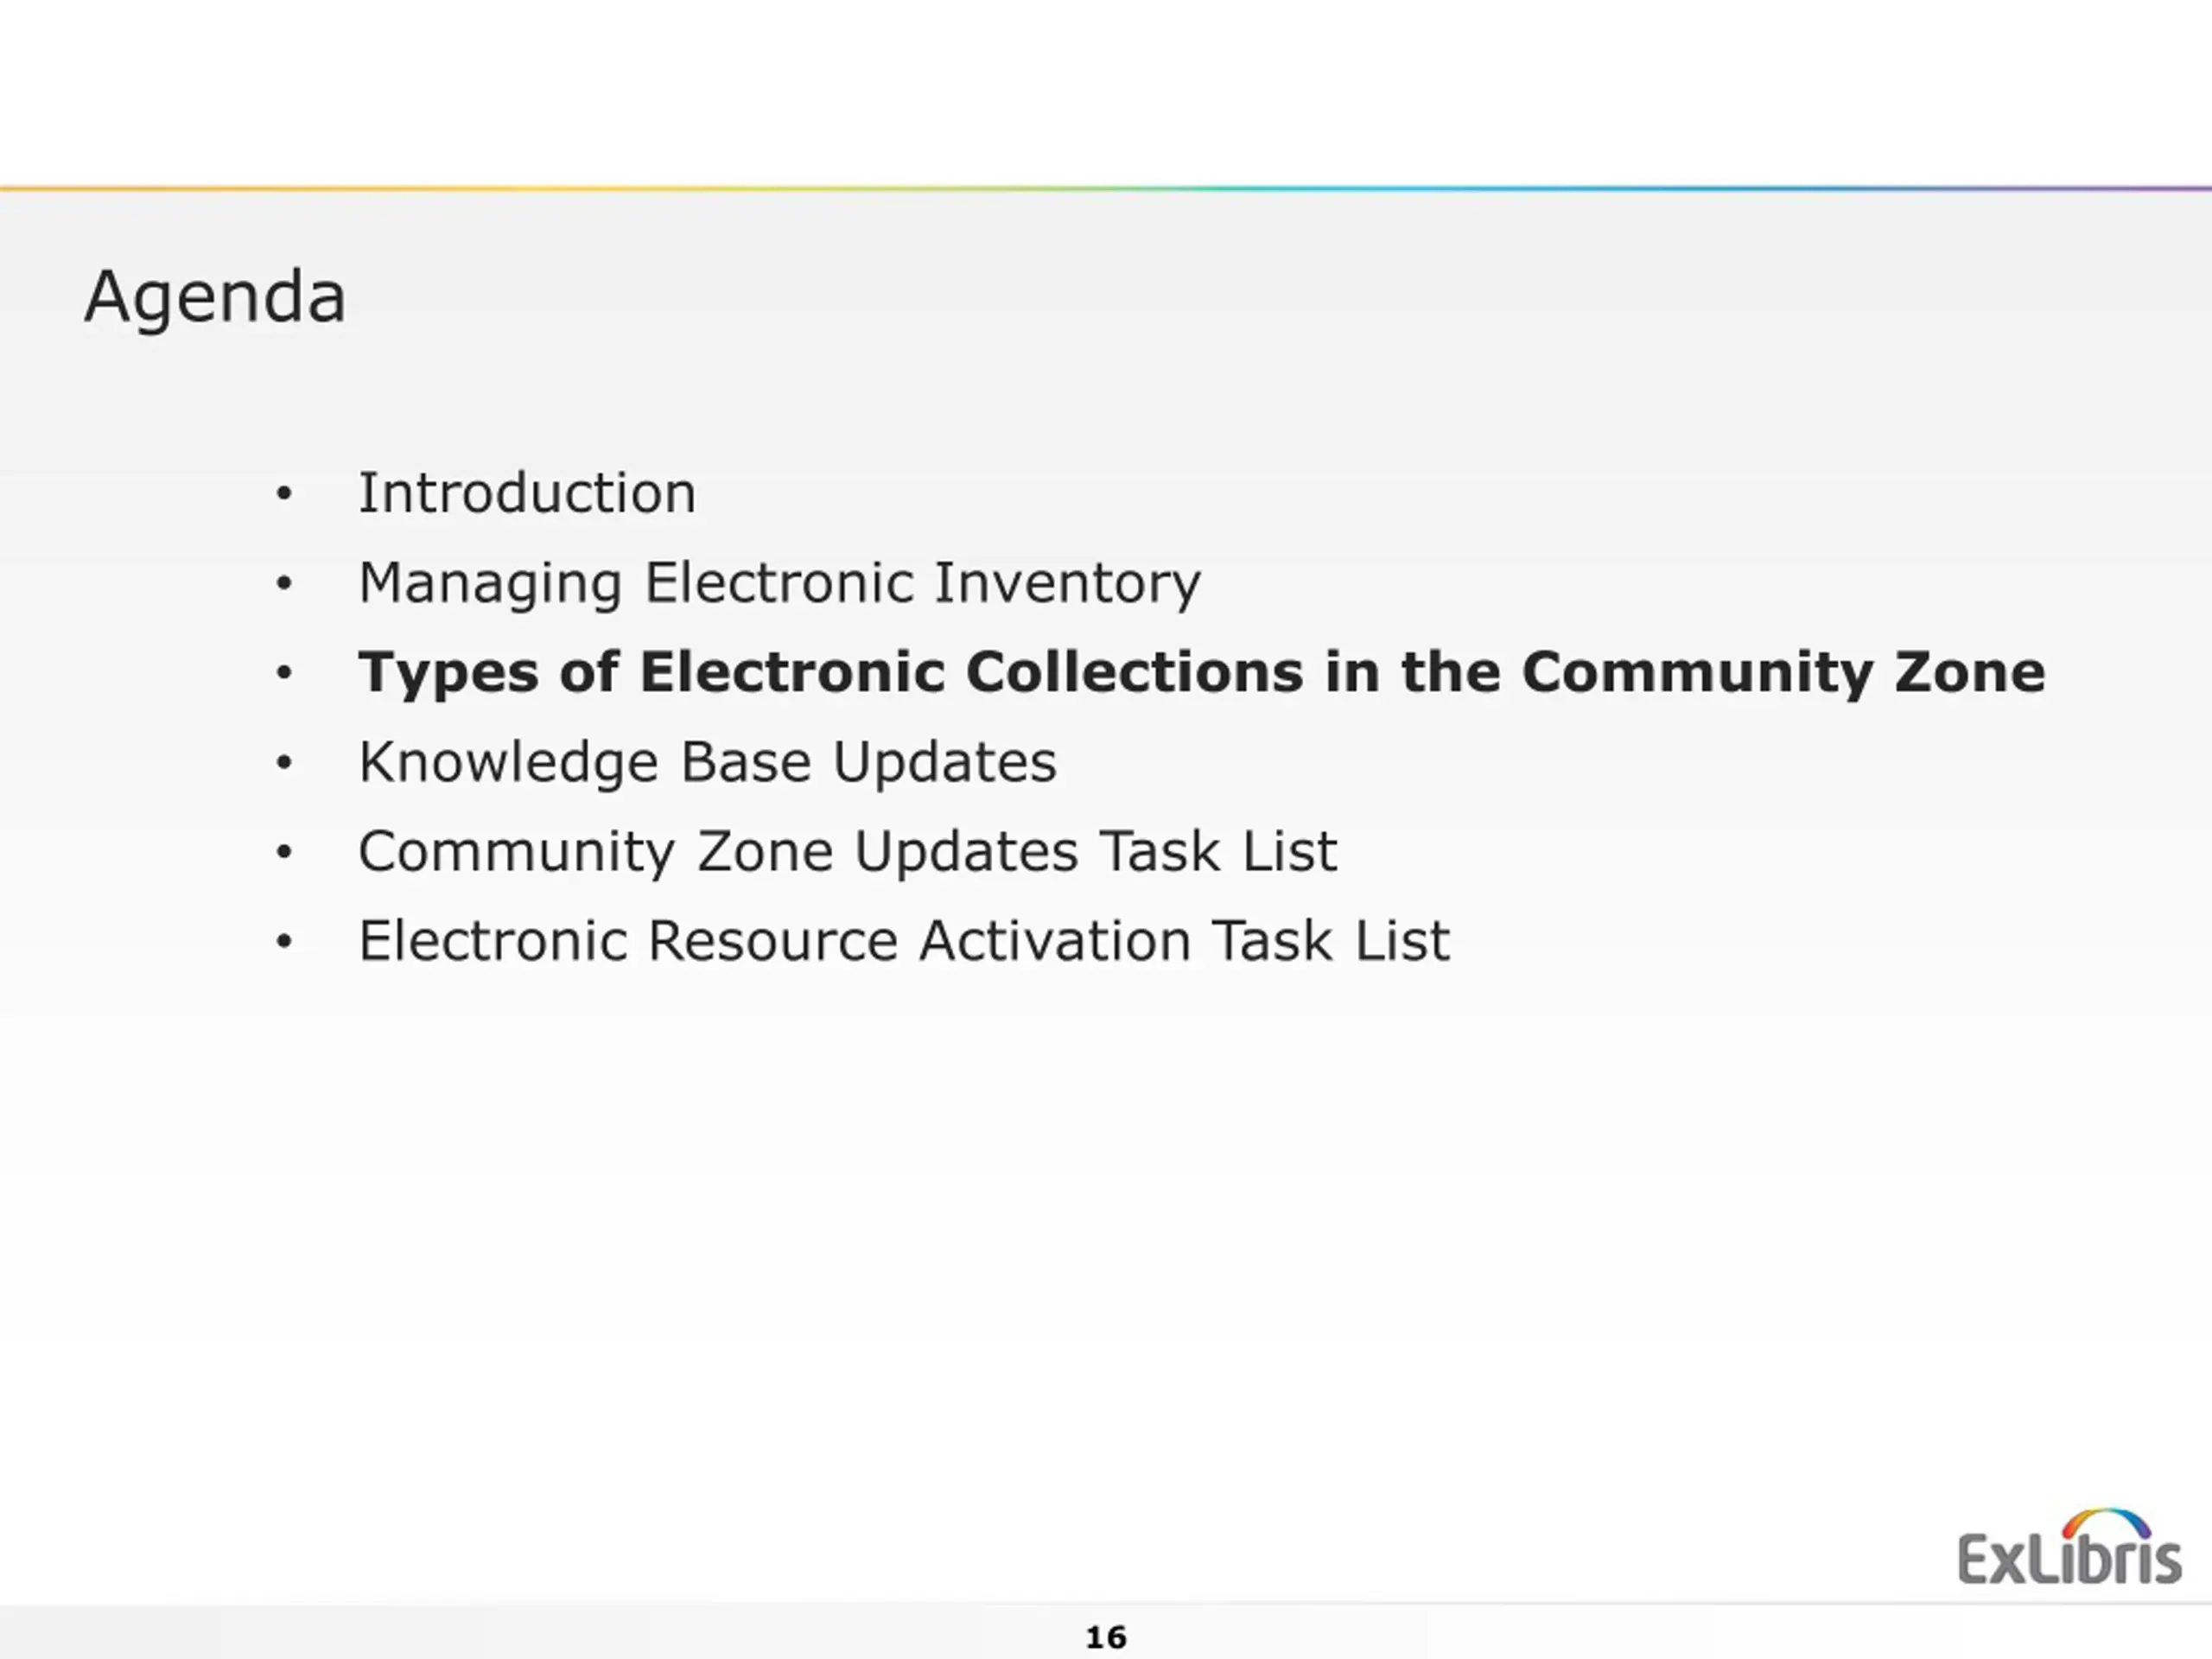Select the bold Types of Electronic Collections item
The image size is (2212, 1659).
(1202, 672)
